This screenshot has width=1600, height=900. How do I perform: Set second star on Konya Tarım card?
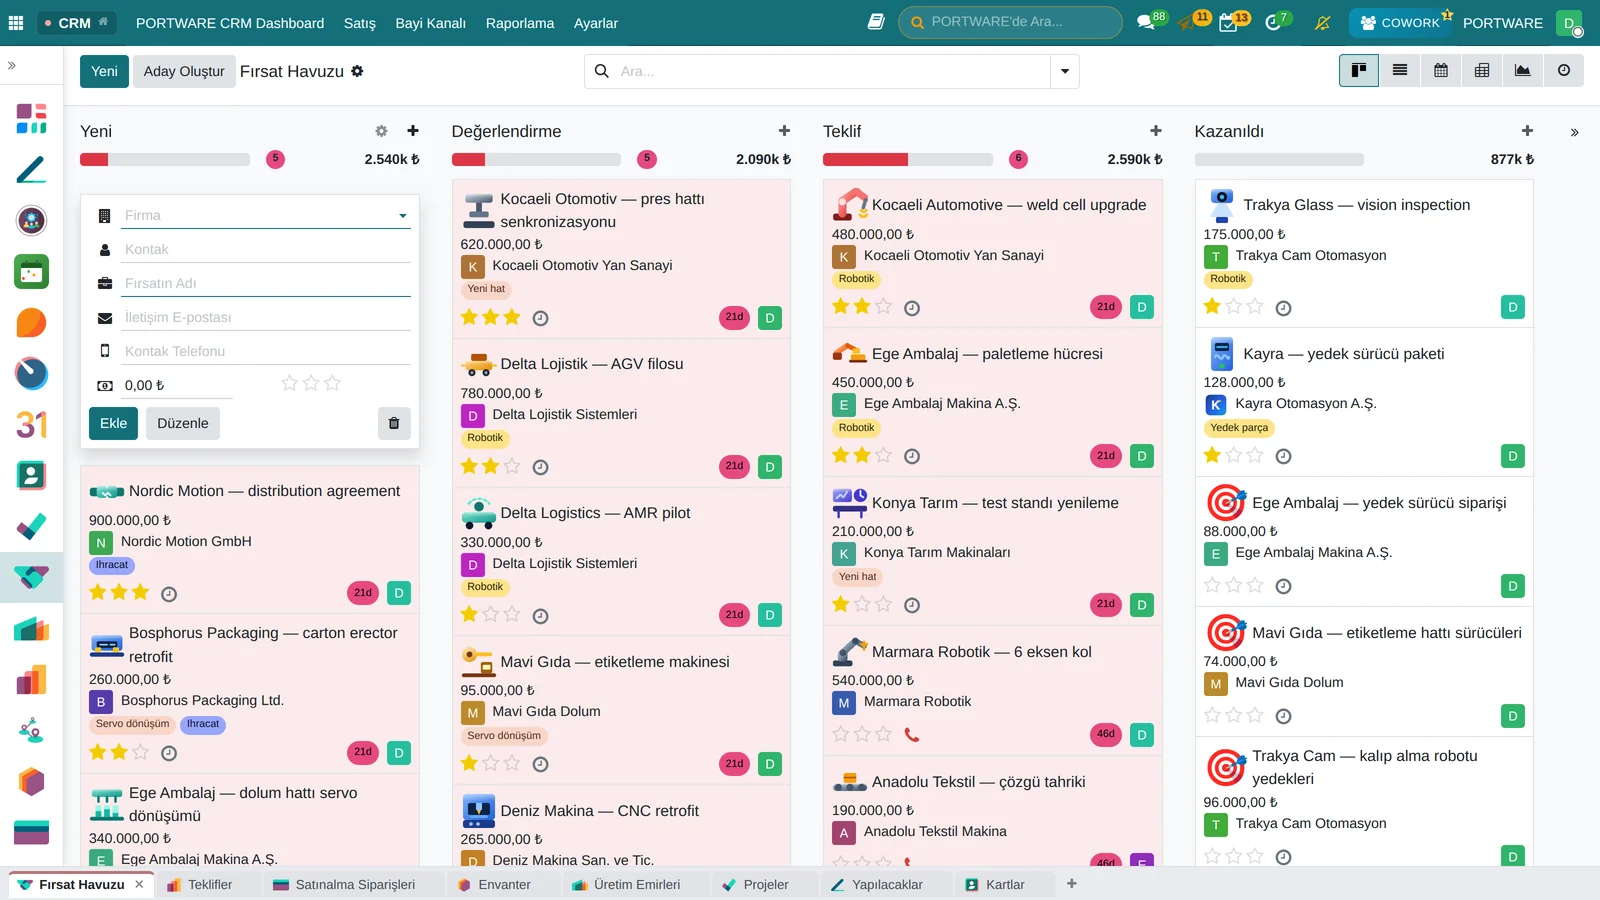click(x=862, y=604)
